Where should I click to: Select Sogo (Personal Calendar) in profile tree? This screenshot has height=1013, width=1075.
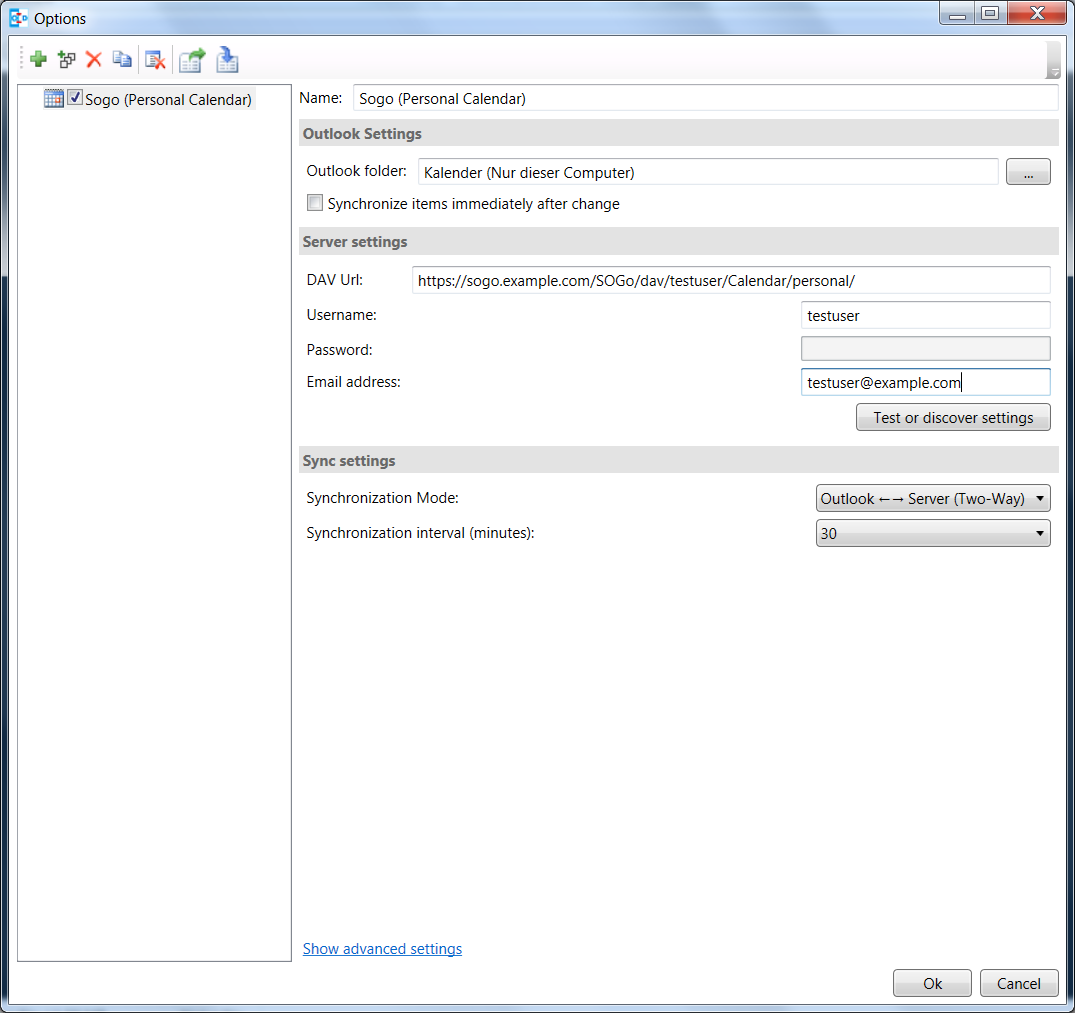(x=168, y=99)
